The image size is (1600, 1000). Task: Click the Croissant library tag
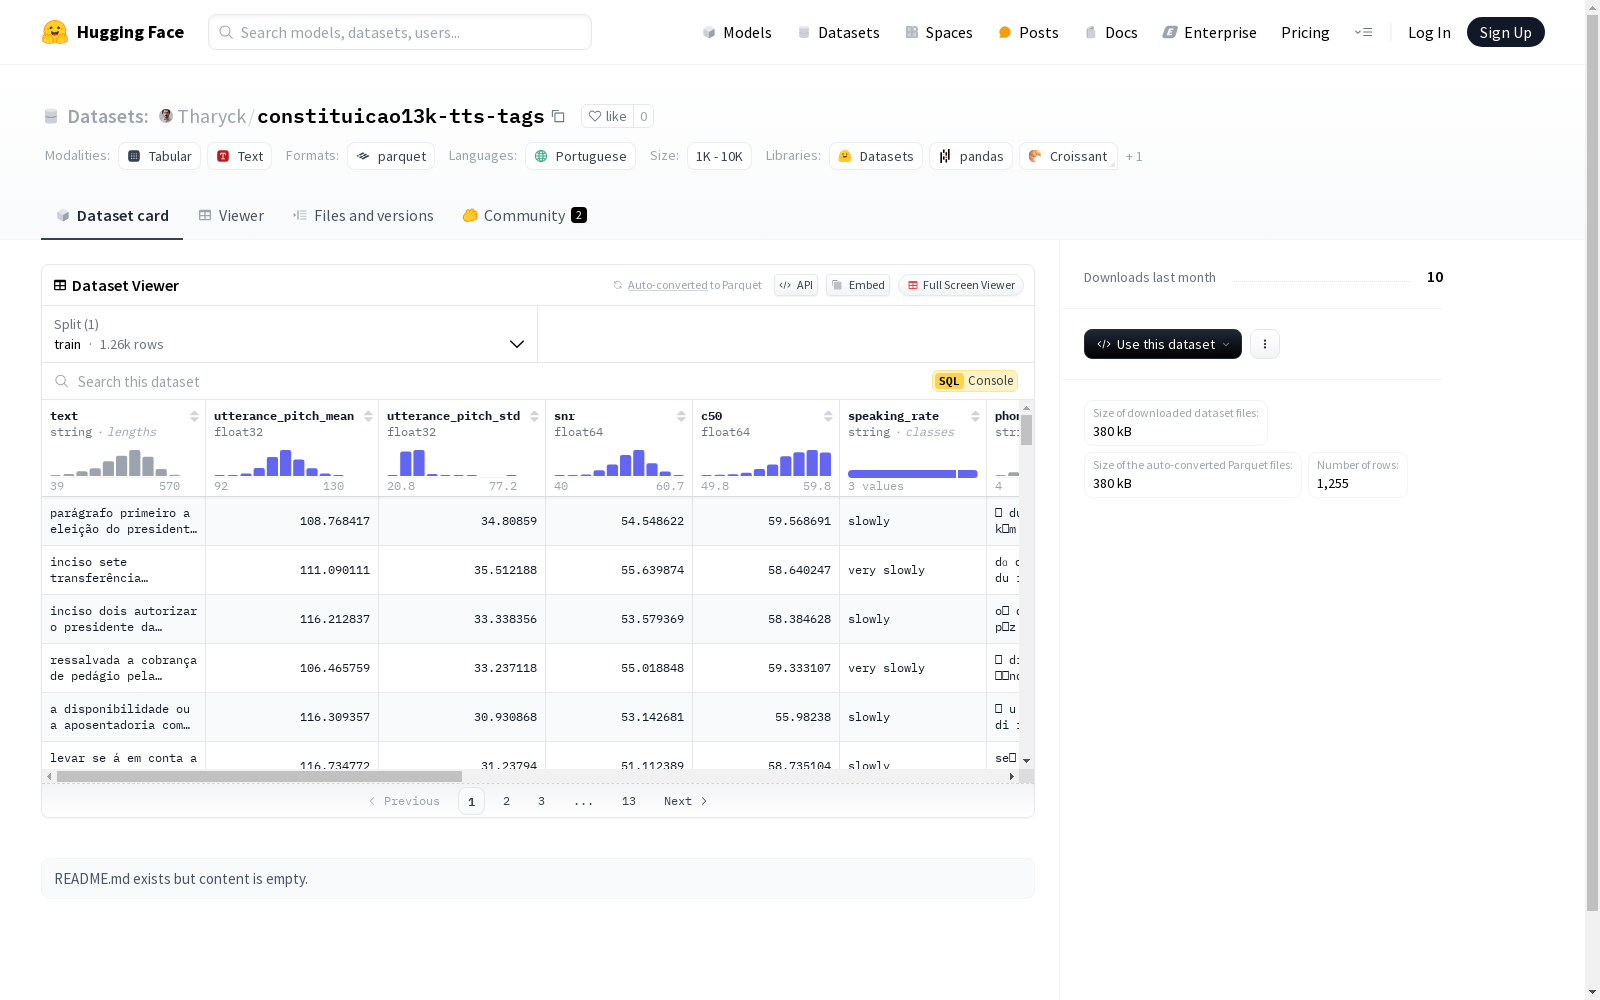coord(1068,156)
